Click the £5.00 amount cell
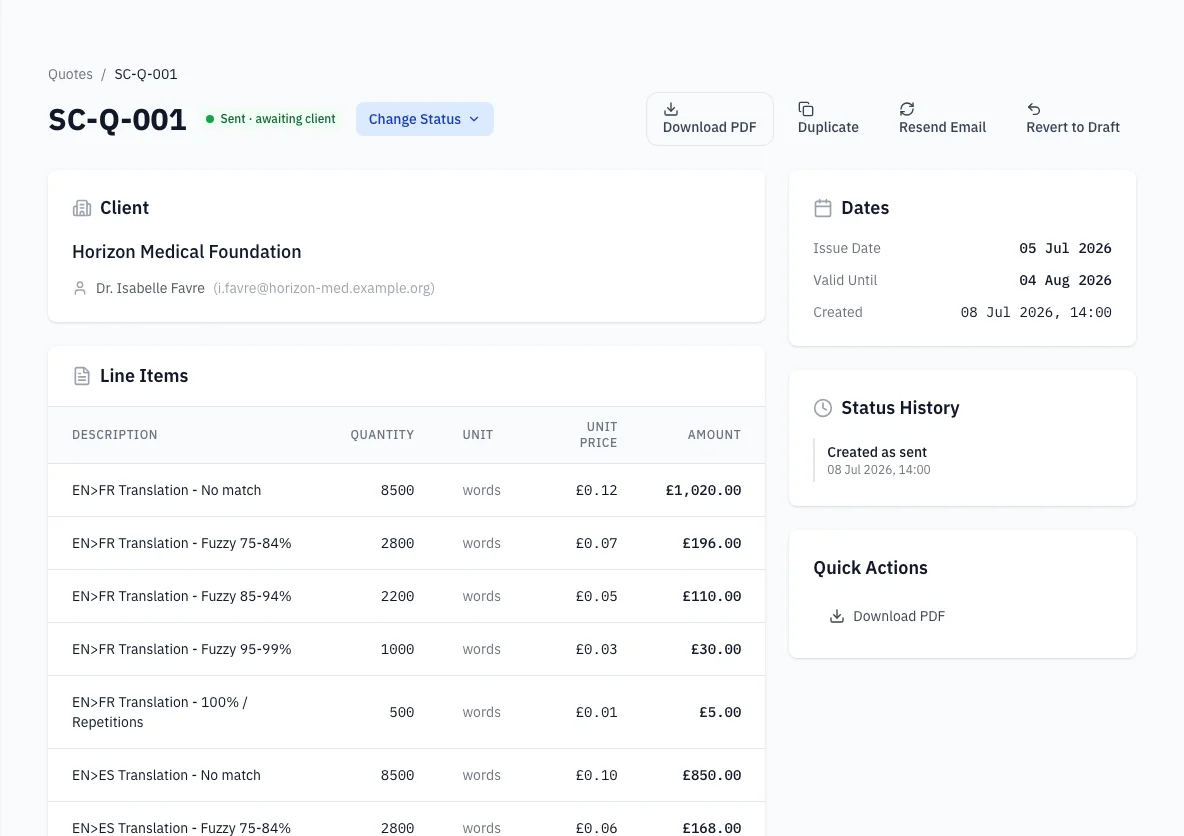 tap(720, 712)
